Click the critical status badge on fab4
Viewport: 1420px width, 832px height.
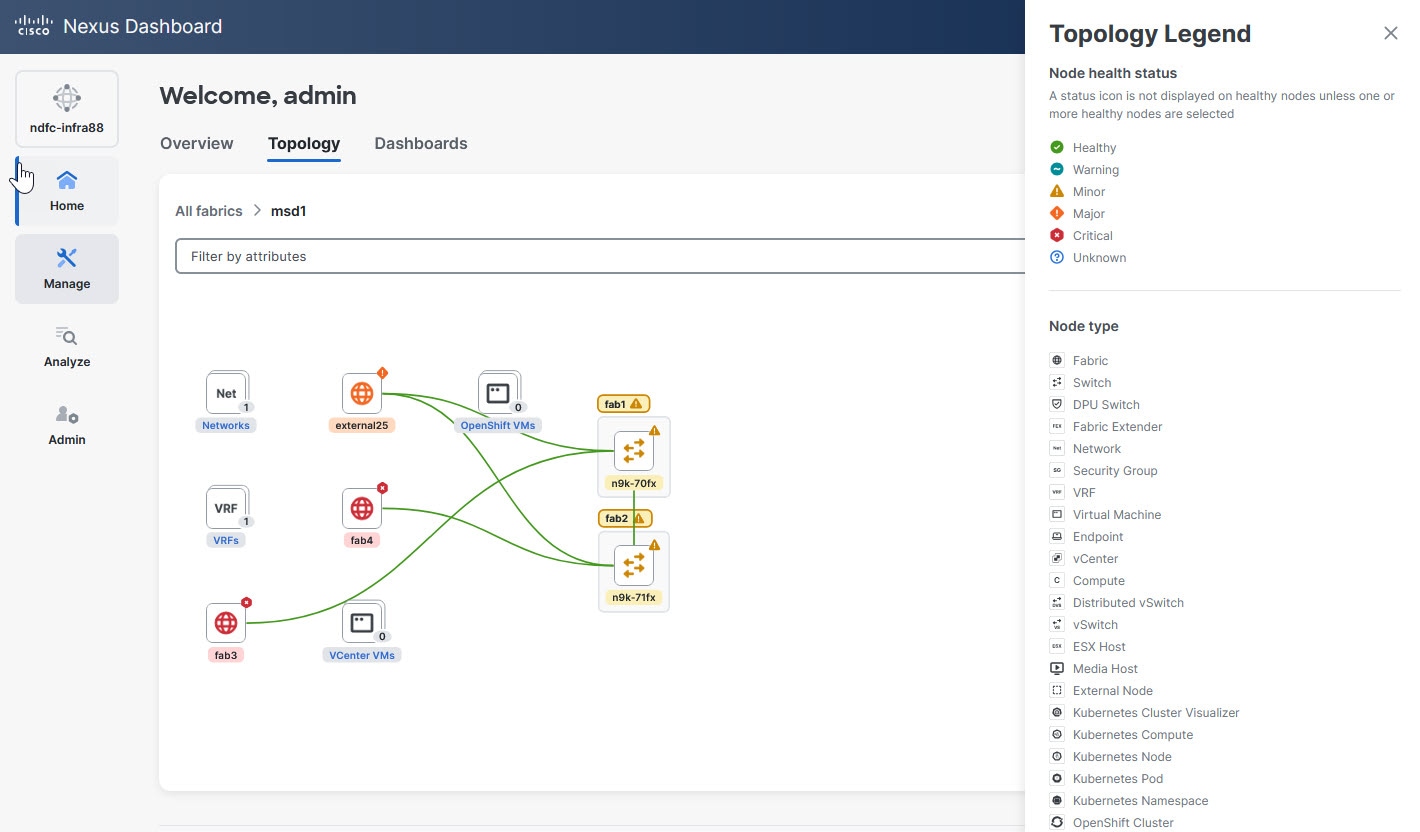pyautogui.click(x=382, y=488)
